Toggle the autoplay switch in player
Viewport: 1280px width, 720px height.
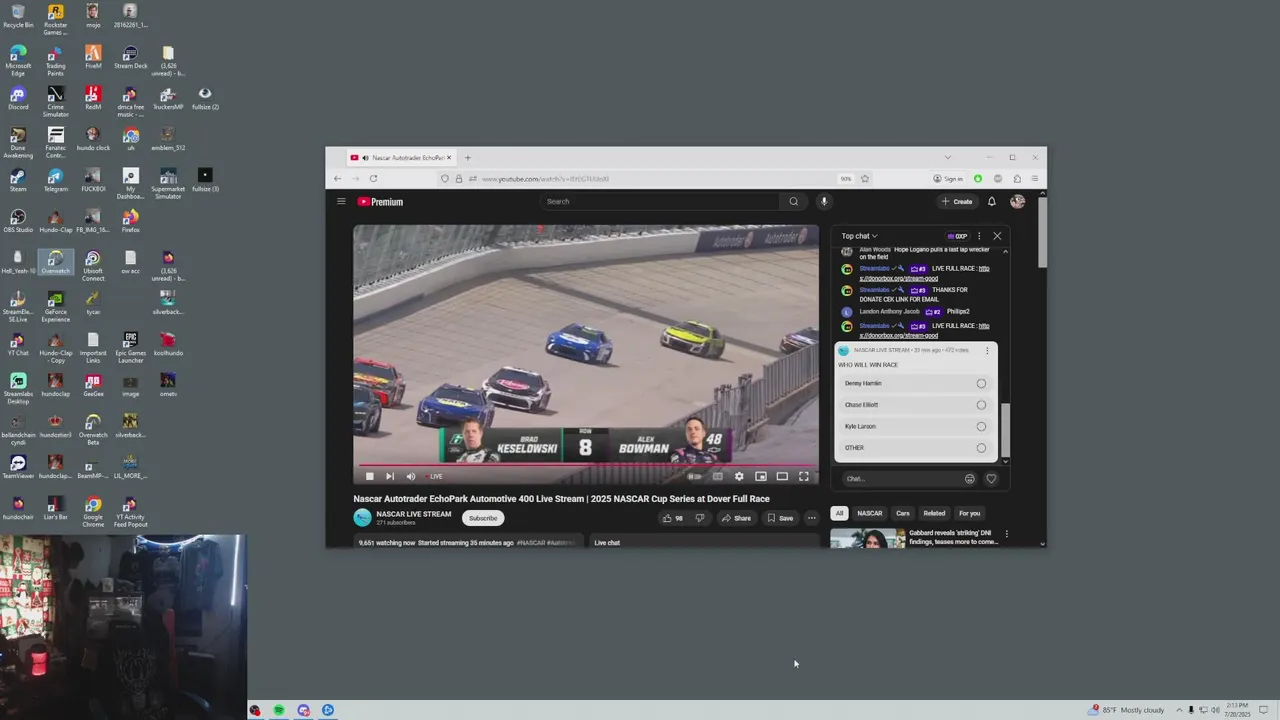click(x=694, y=476)
